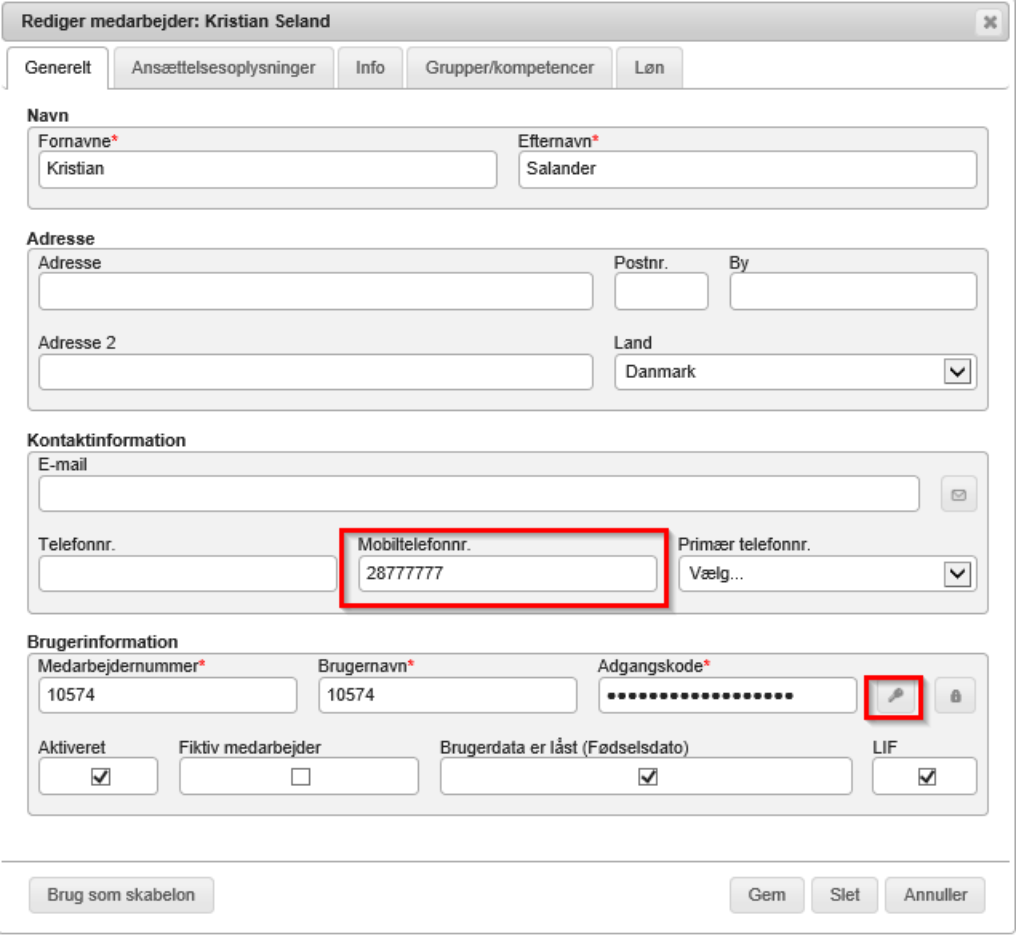Click Brug som skabelon button
Image resolution: width=1016 pixels, height=936 pixels.
[121, 895]
